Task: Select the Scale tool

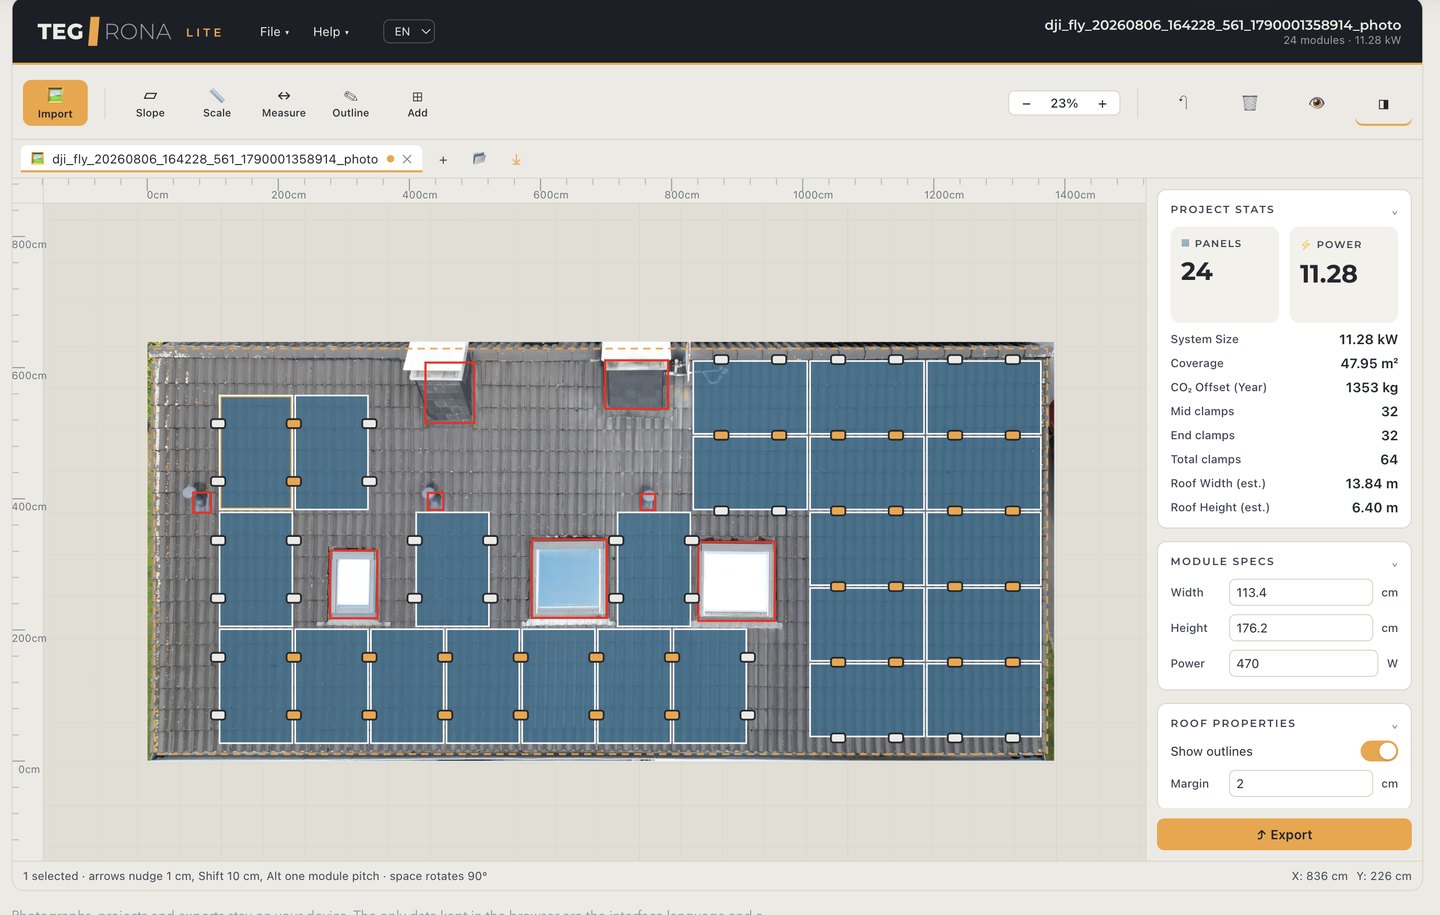Action: (x=217, y=103)
